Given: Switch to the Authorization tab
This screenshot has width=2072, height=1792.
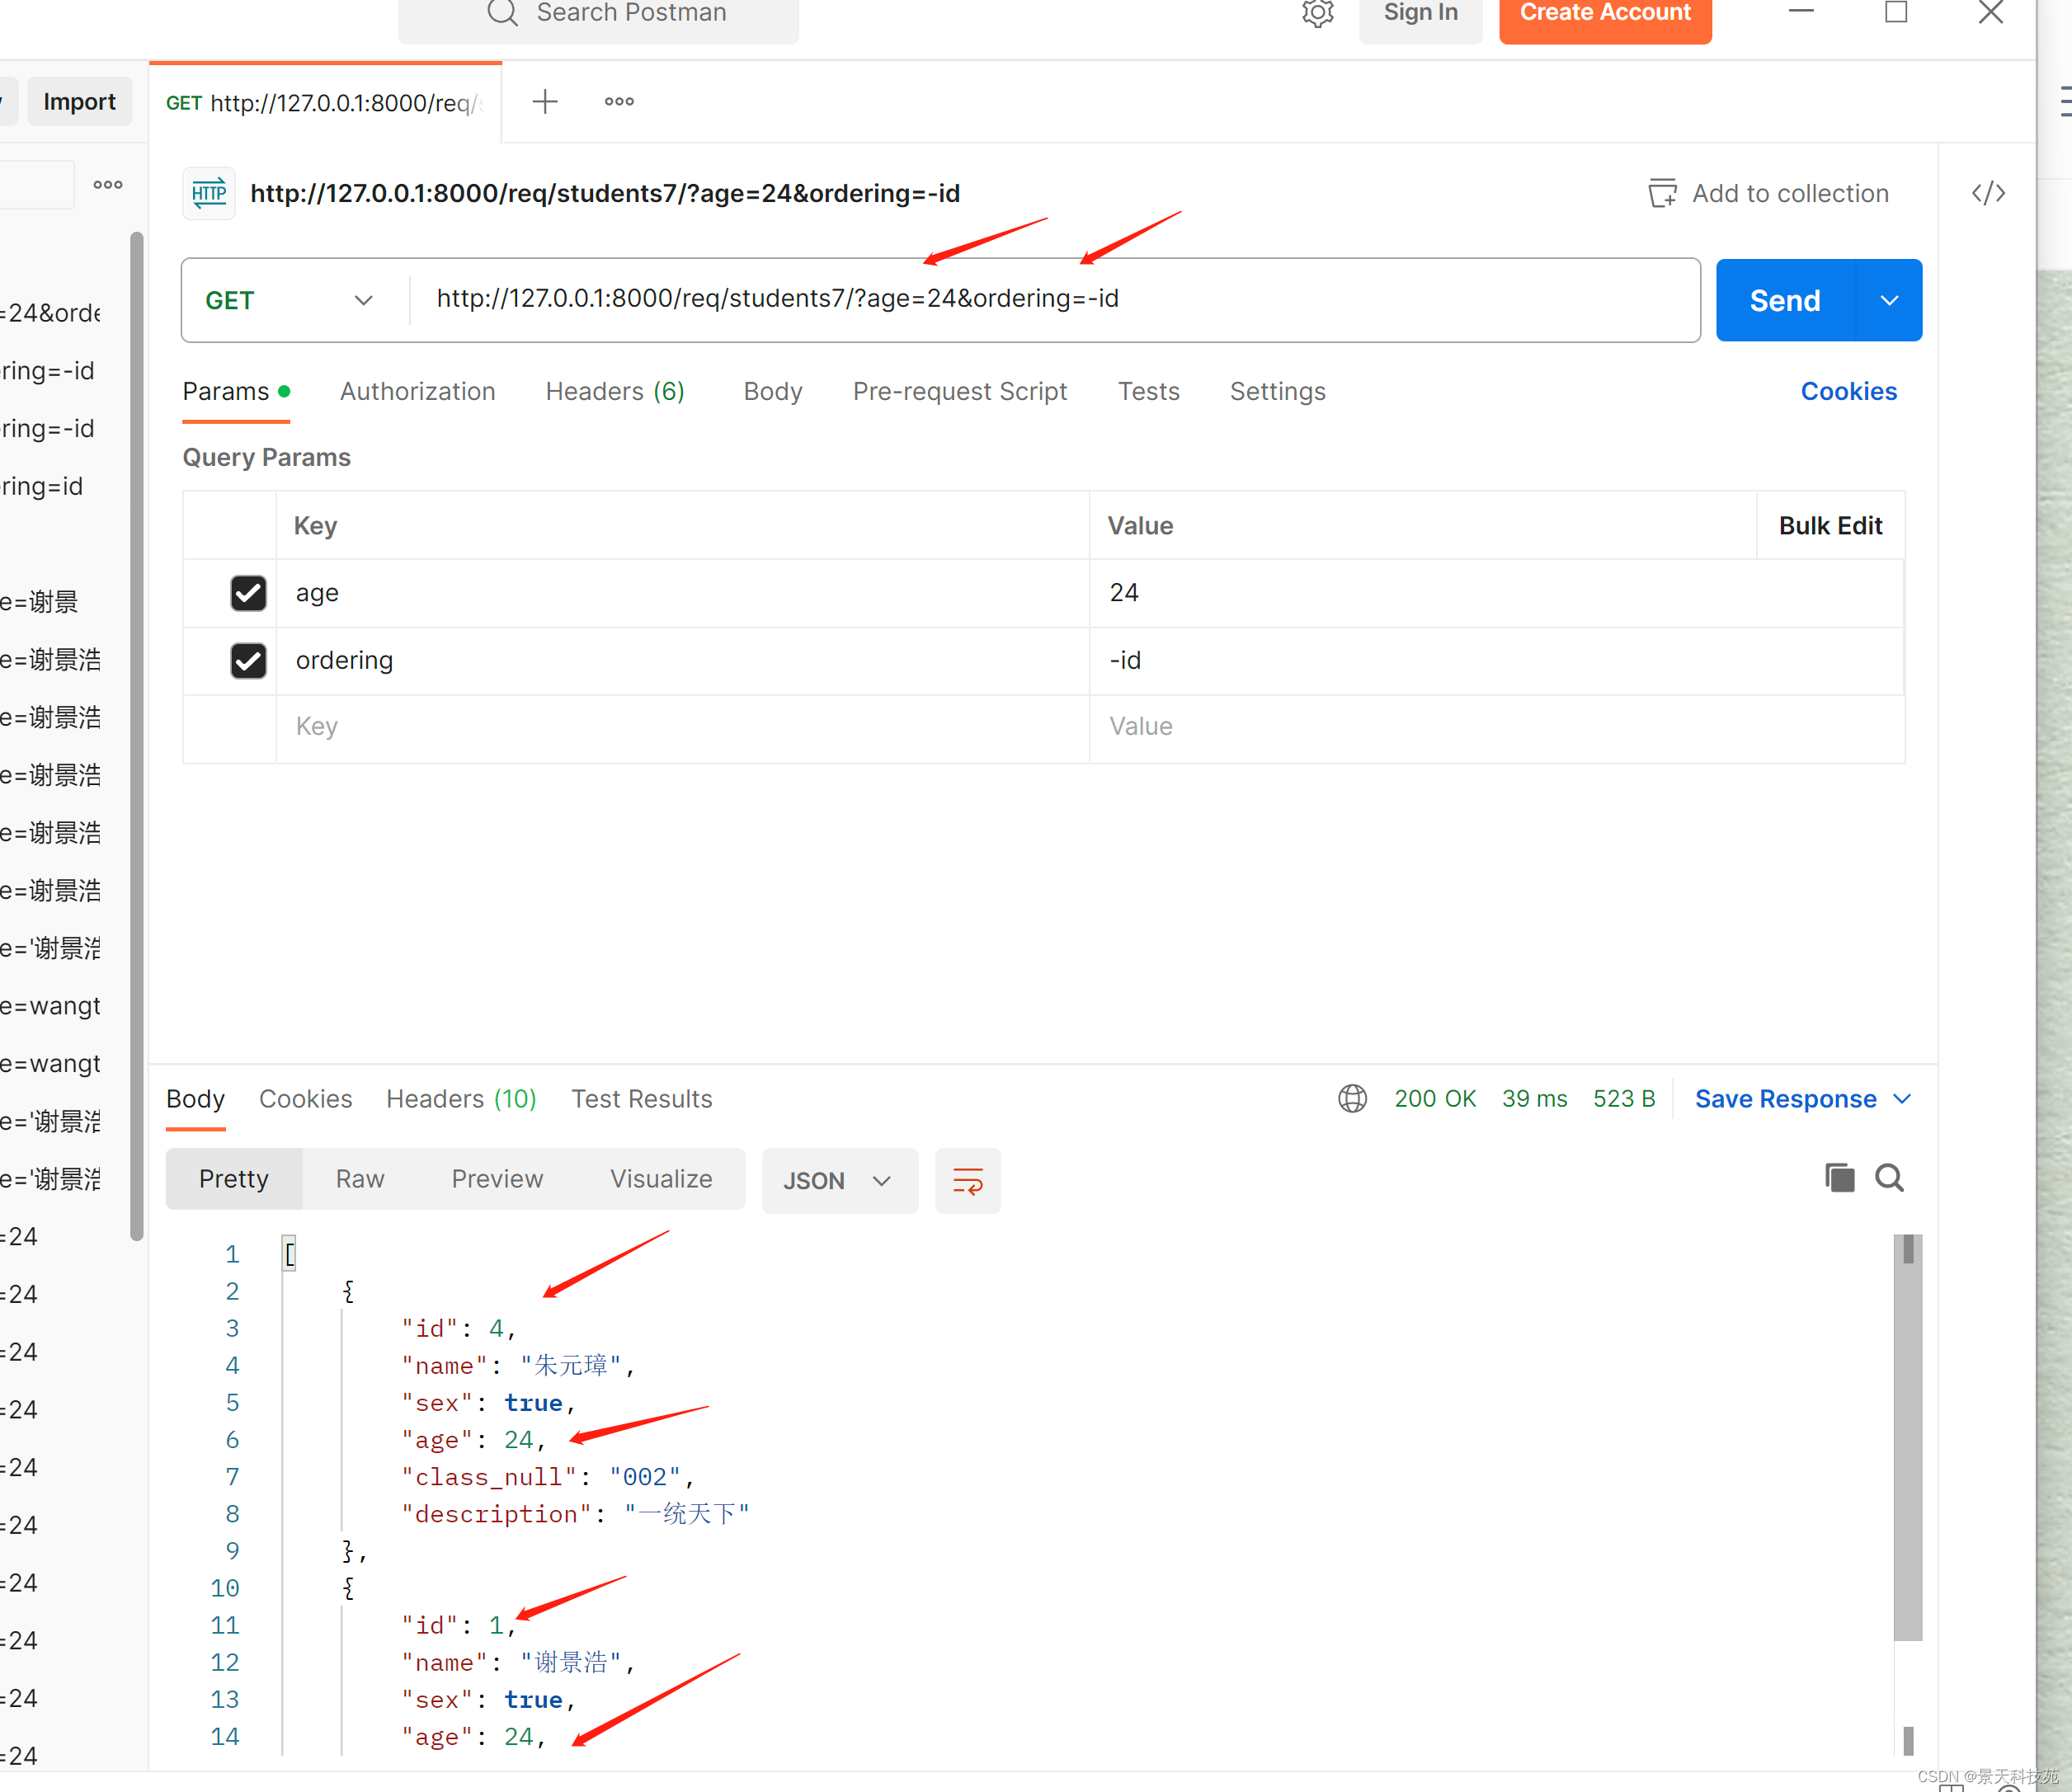Looking at the screenshot, I should (x=417, y=391).
